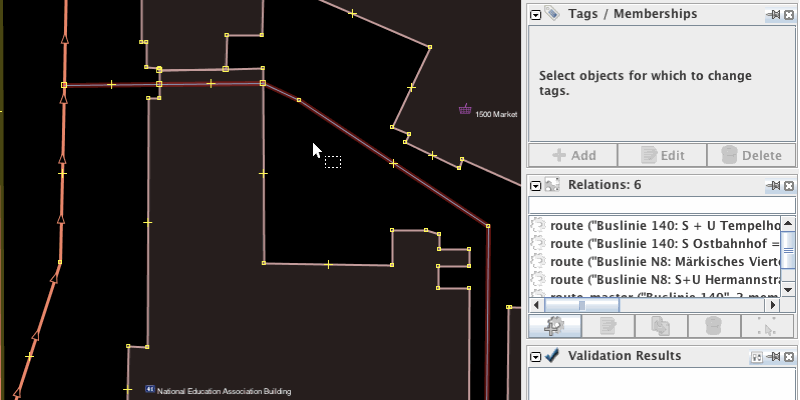The height and width of the screenshot is (400, 800).
Task: Click the relations filter text field
Action: (662, 205)
